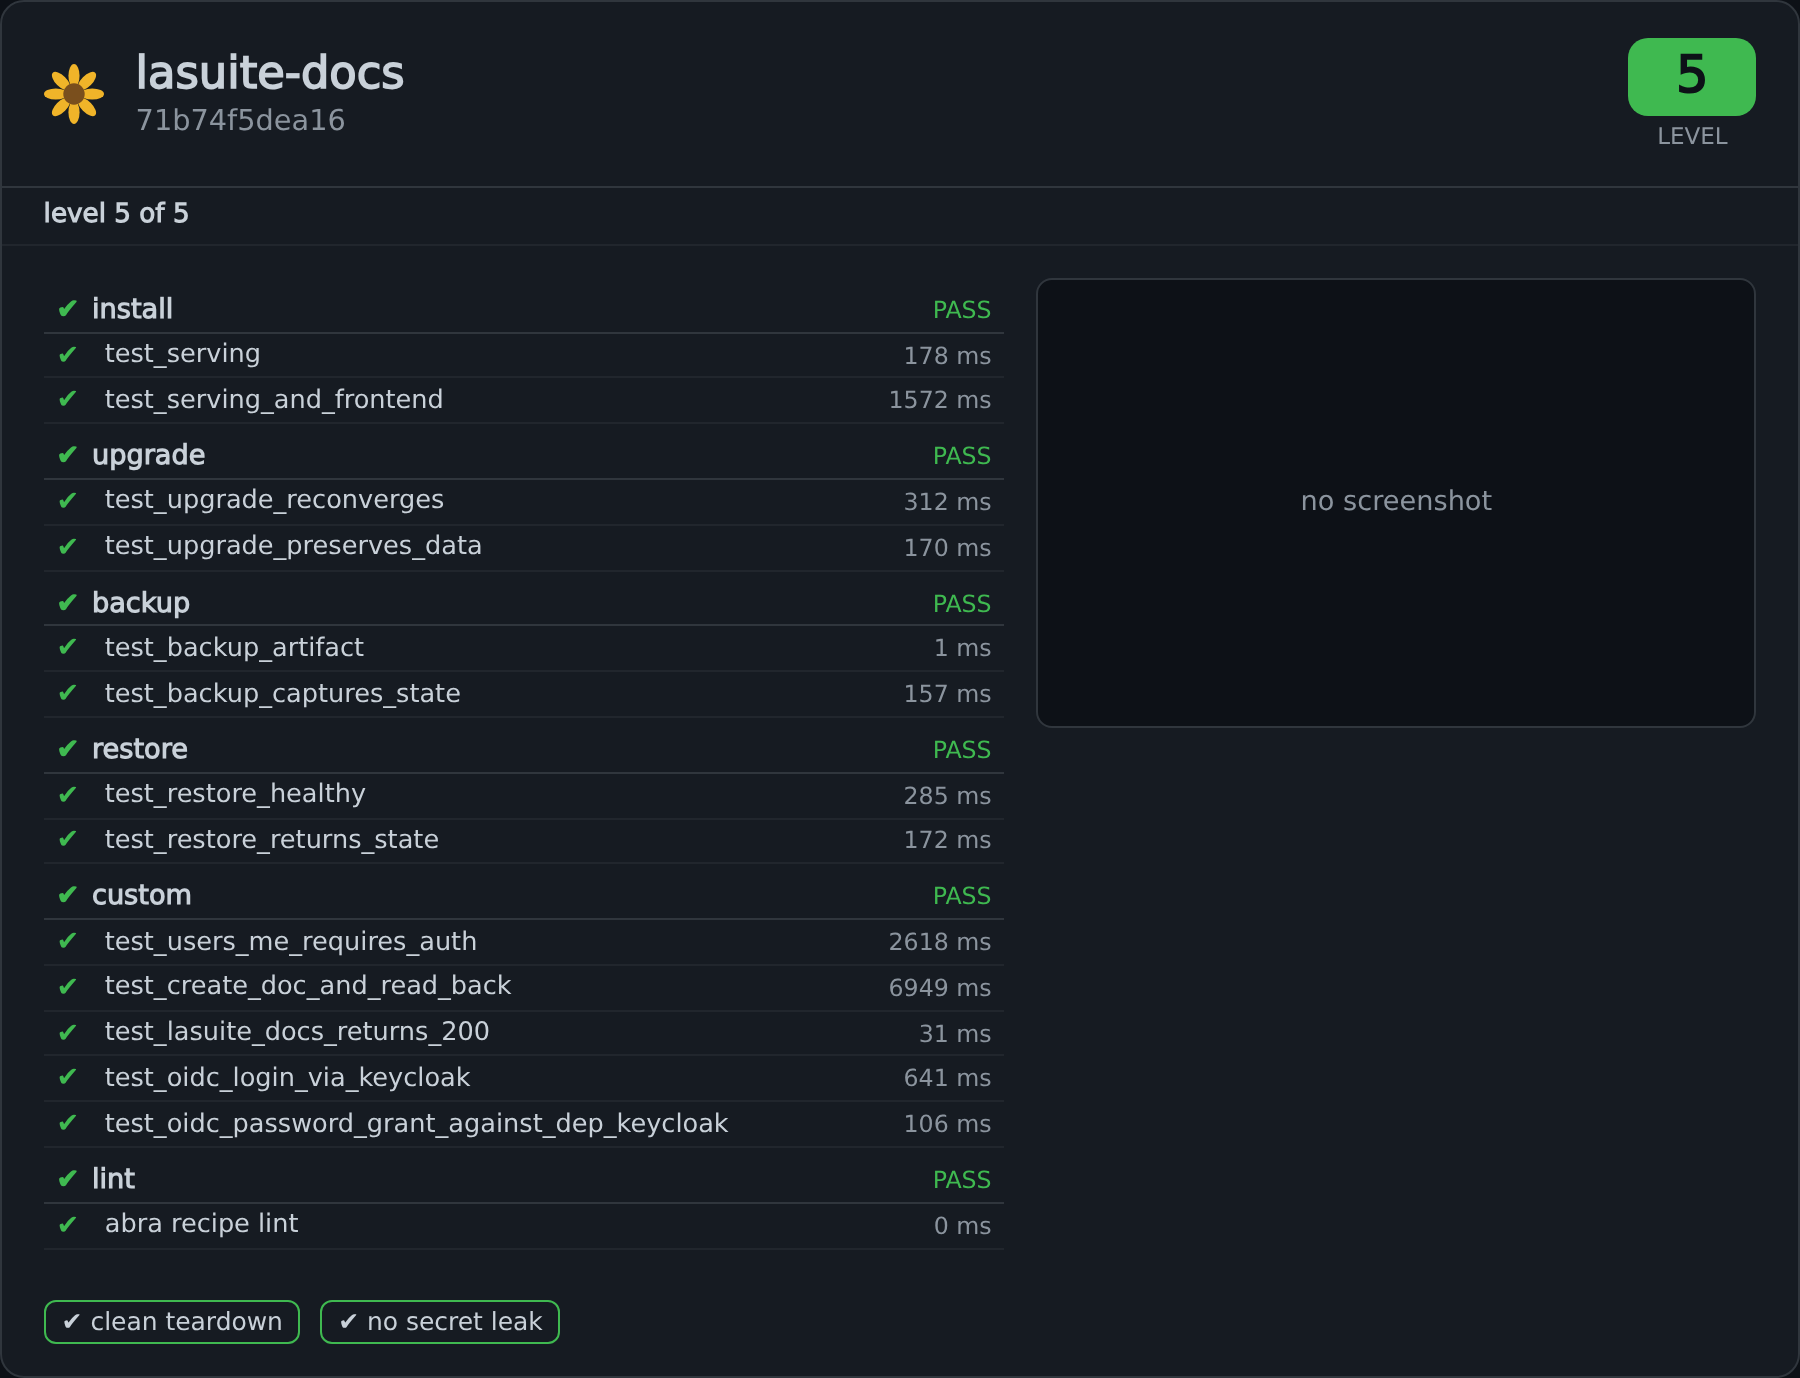
Task: Click the checkmark beside custom
Action: [68, 895]
